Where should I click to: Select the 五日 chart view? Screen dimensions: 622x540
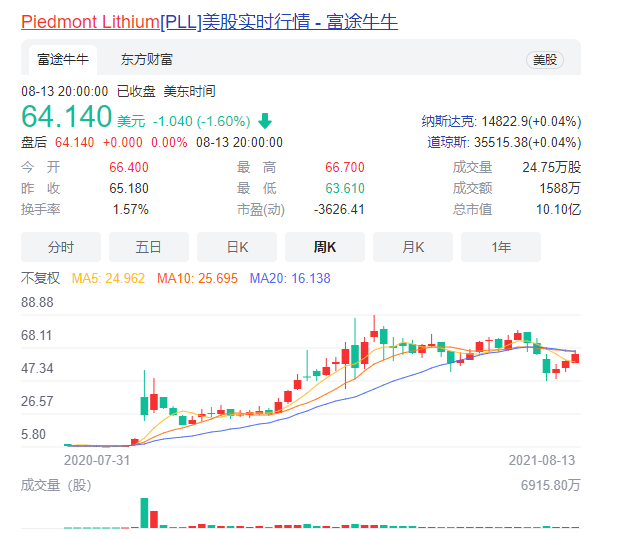[149, 247]
